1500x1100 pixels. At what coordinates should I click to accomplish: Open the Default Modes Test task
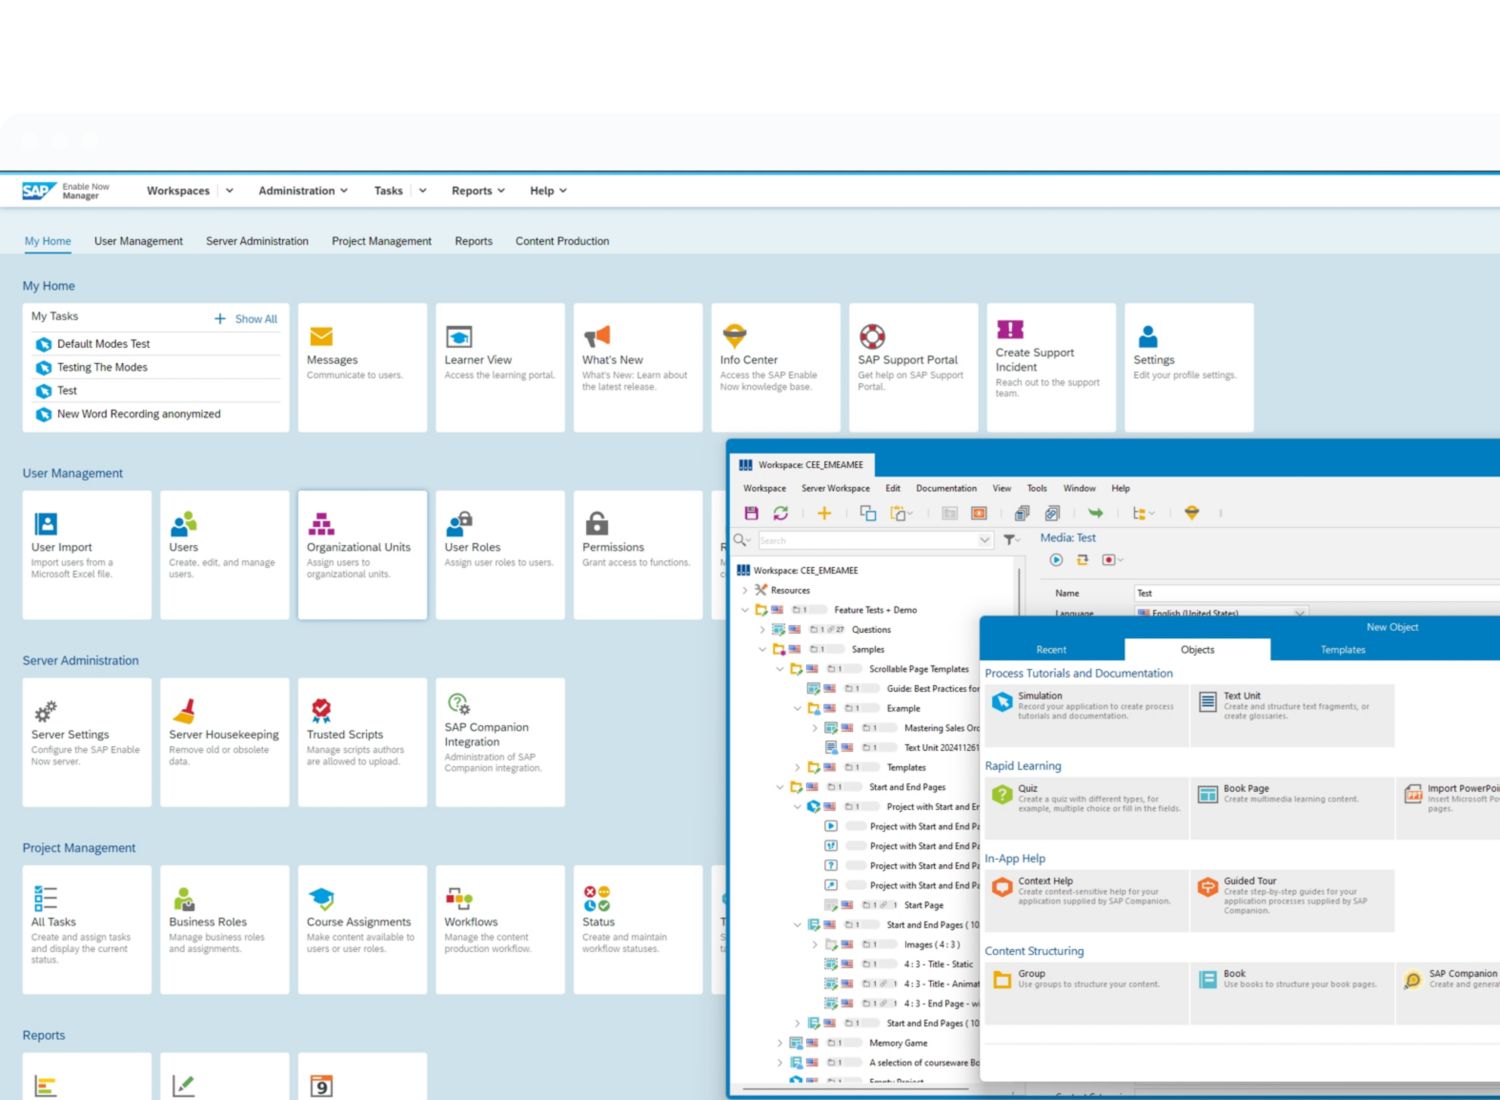click(103, 344)
